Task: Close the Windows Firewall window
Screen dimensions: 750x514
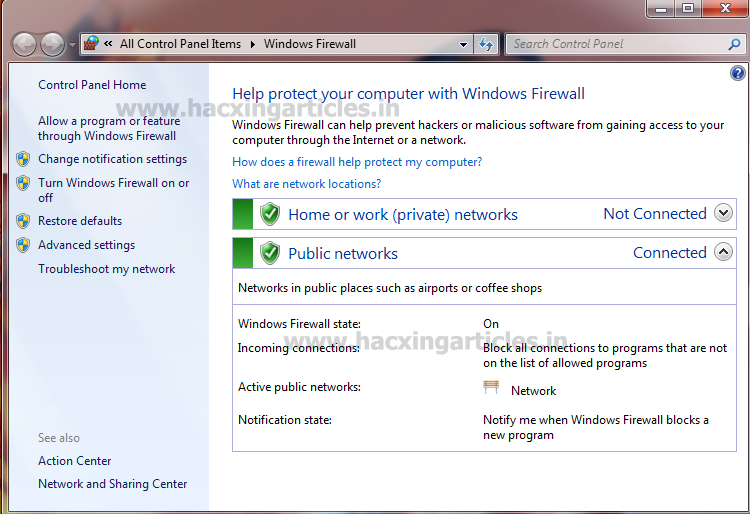Action: 725,8
